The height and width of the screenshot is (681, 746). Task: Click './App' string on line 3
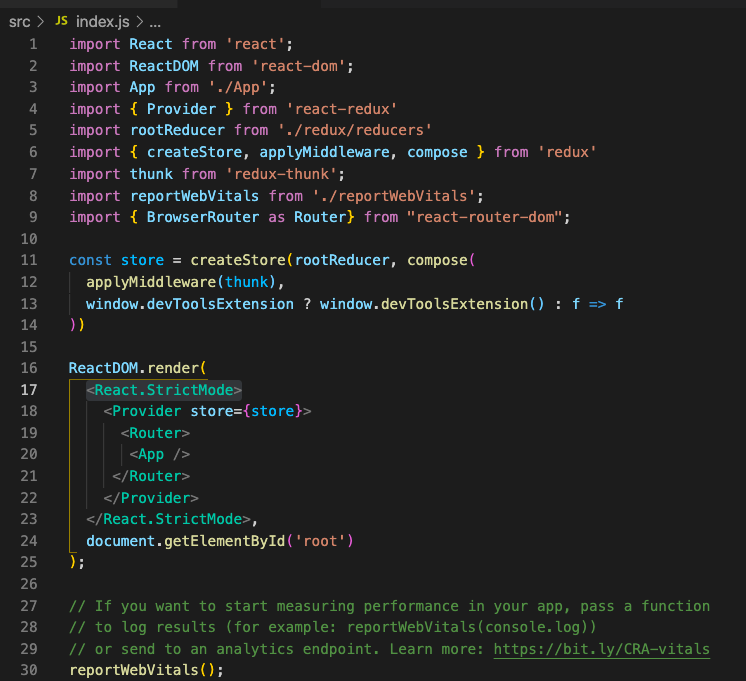coord(238,88)
